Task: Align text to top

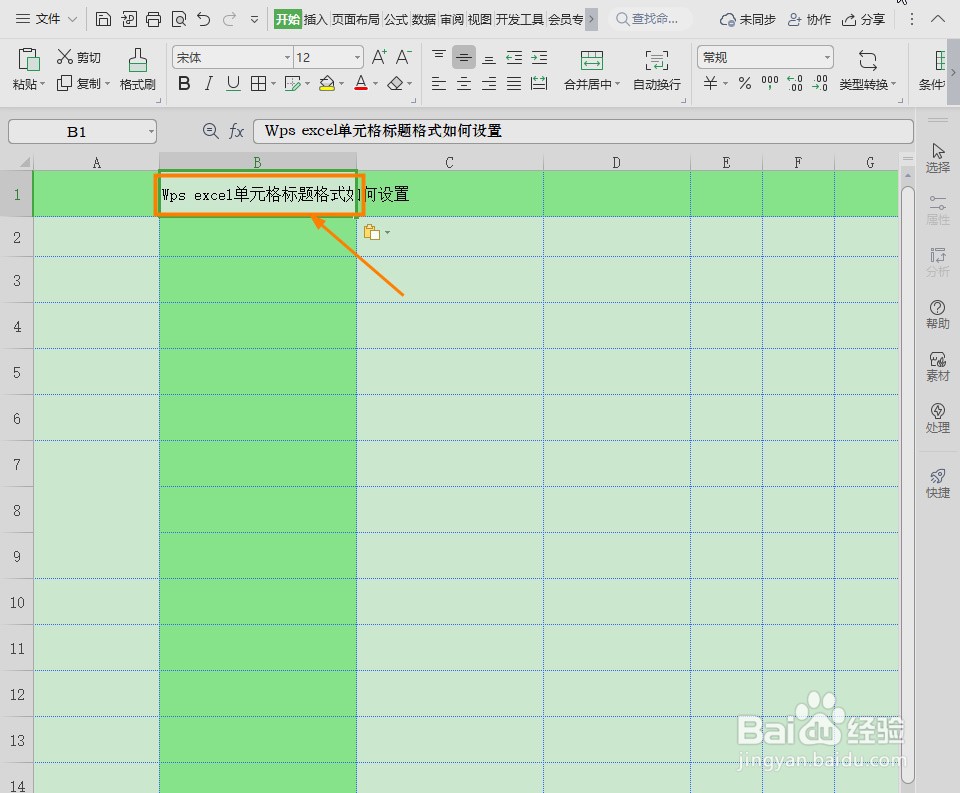Action: pos(439,57)
